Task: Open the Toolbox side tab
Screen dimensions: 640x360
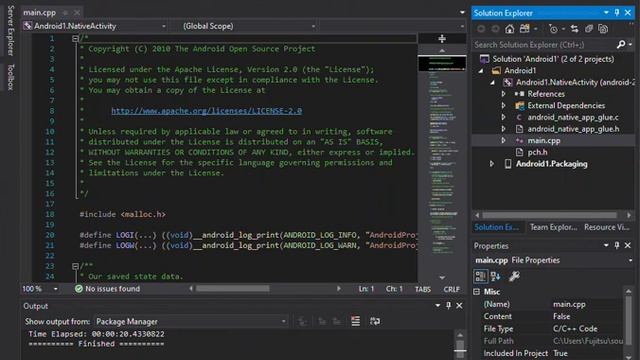Action: (11, 77)
